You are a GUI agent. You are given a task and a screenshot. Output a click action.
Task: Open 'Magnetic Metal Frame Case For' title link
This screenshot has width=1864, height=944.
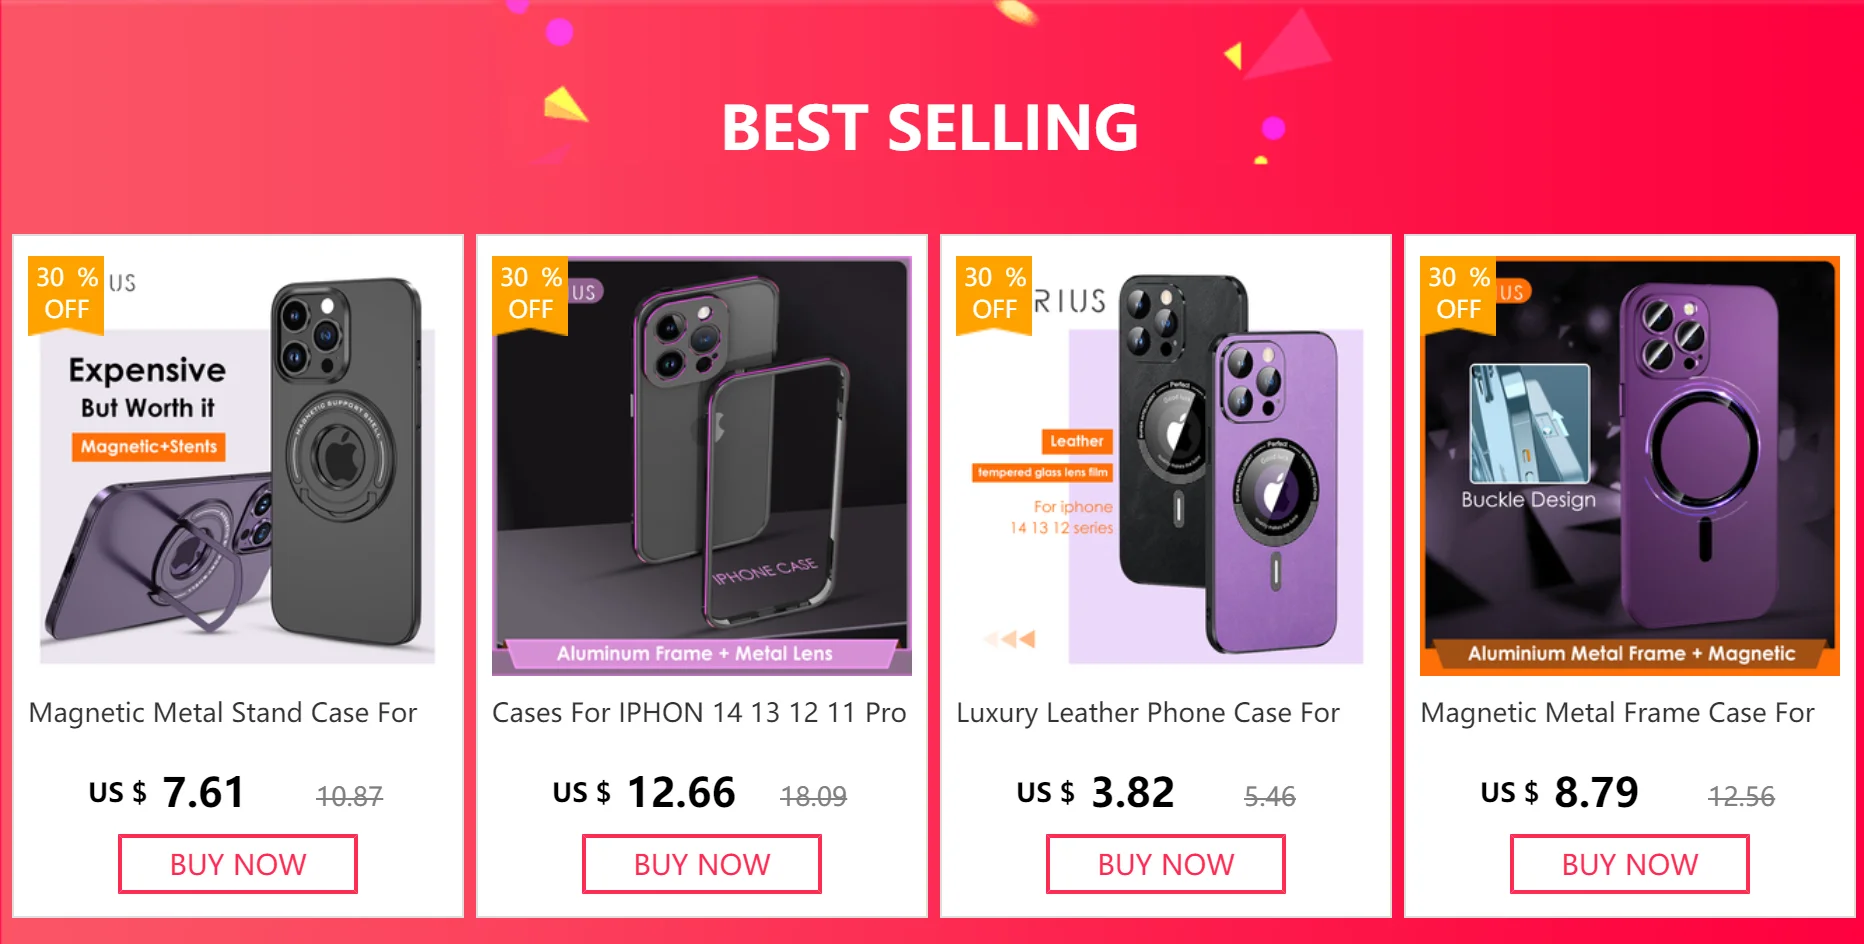(1617, 713)
